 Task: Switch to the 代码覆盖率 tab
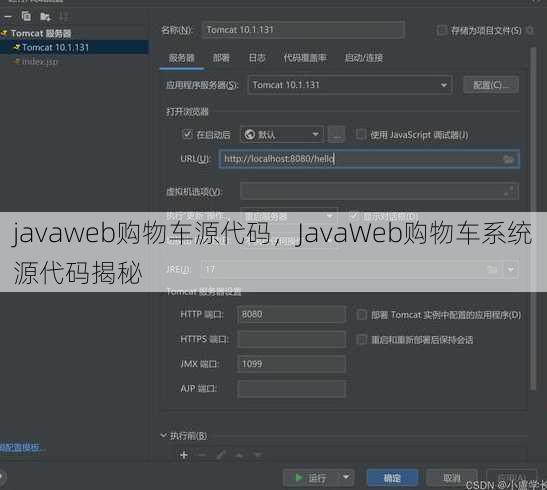click(305, 58)
